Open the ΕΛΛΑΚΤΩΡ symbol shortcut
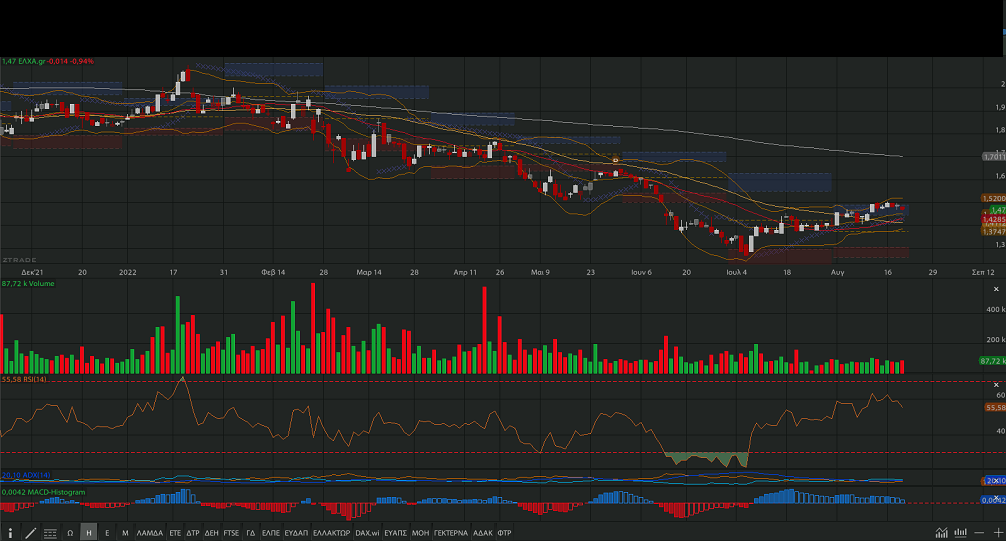This screenshot has height=541, width=1006. pyautogui.click(x=332, y=533)
